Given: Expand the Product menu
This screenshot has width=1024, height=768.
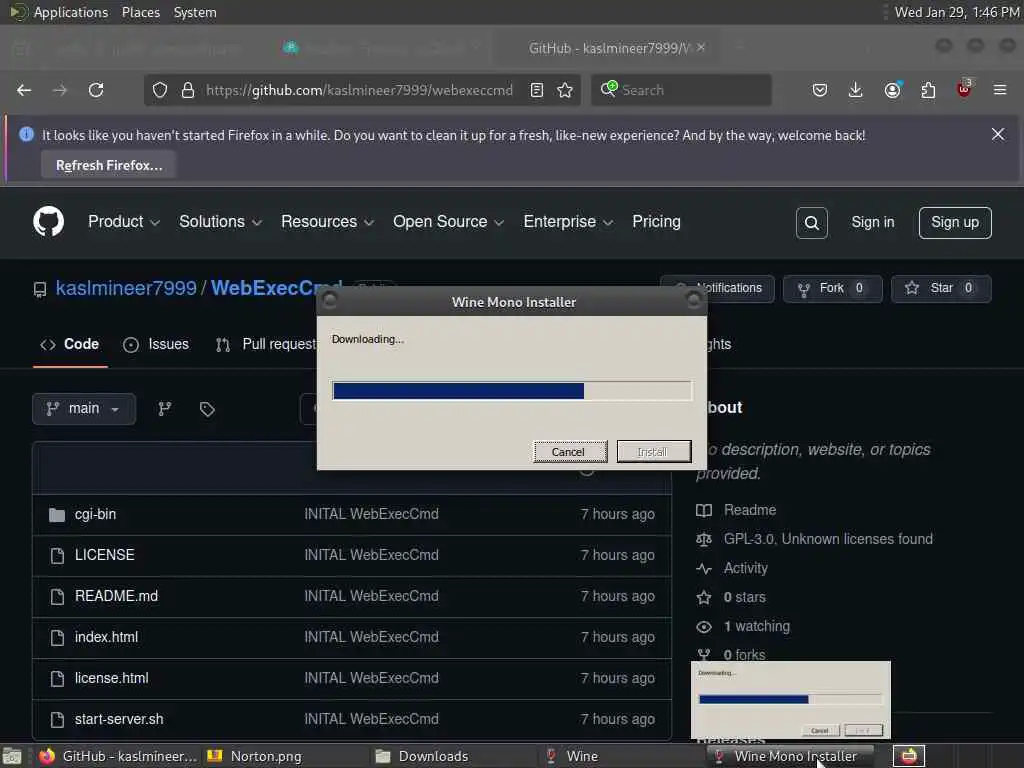Looking at the screenshot, I should point(123,222).
